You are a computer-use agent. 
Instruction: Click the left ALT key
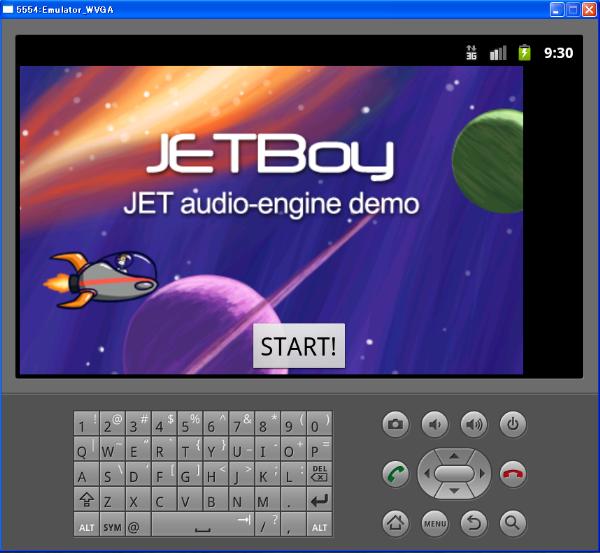(x=86, y=524)
